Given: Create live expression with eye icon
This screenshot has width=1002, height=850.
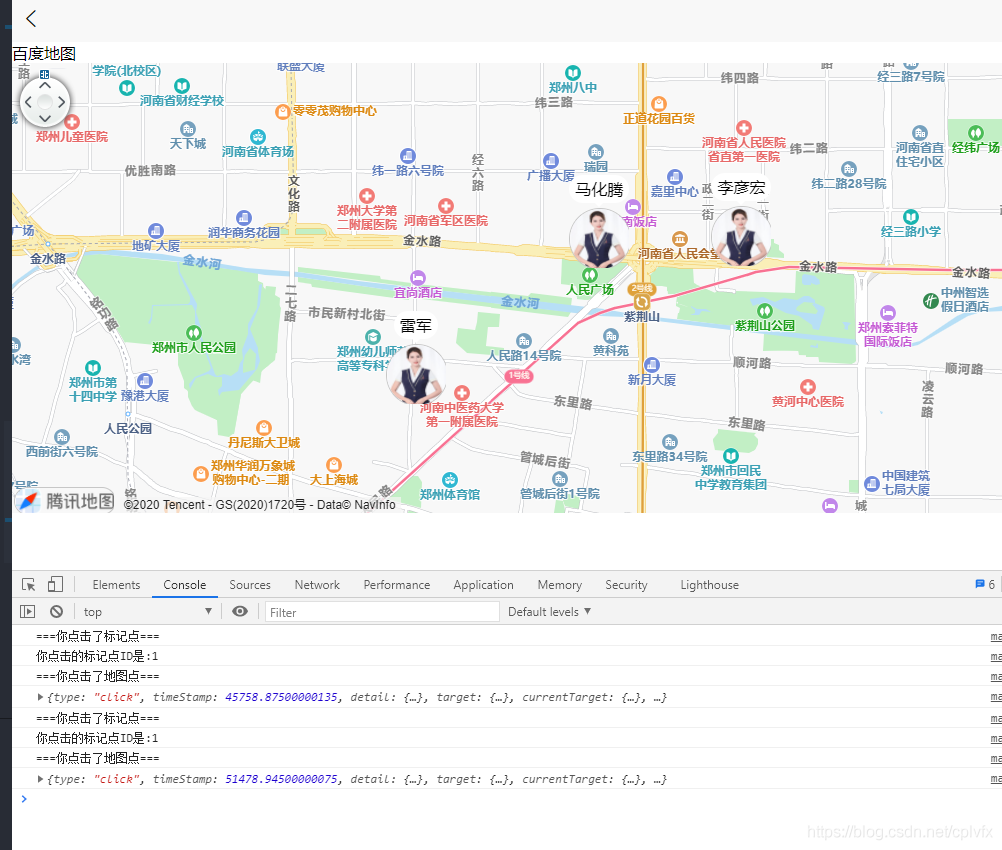Looking at the screenshot, I should click(x=240, y=612).
